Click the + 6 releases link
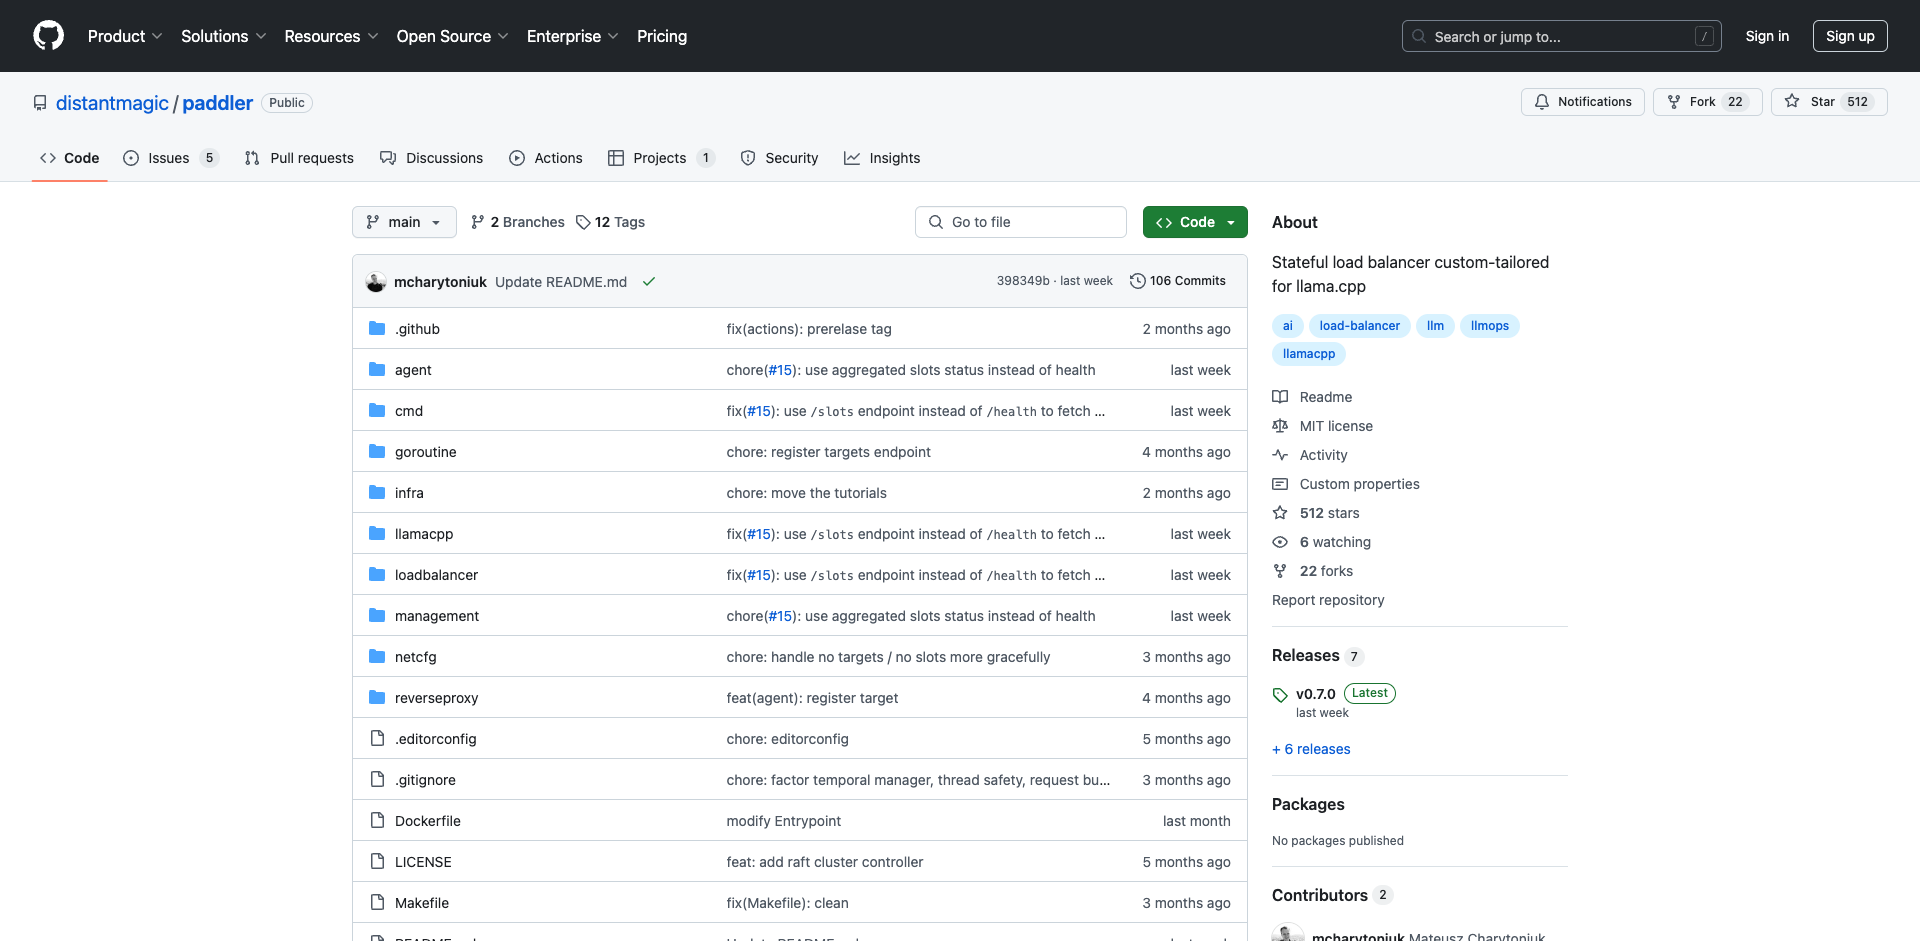Screen dimensions: 1920x941 (x=1311, y=749)
